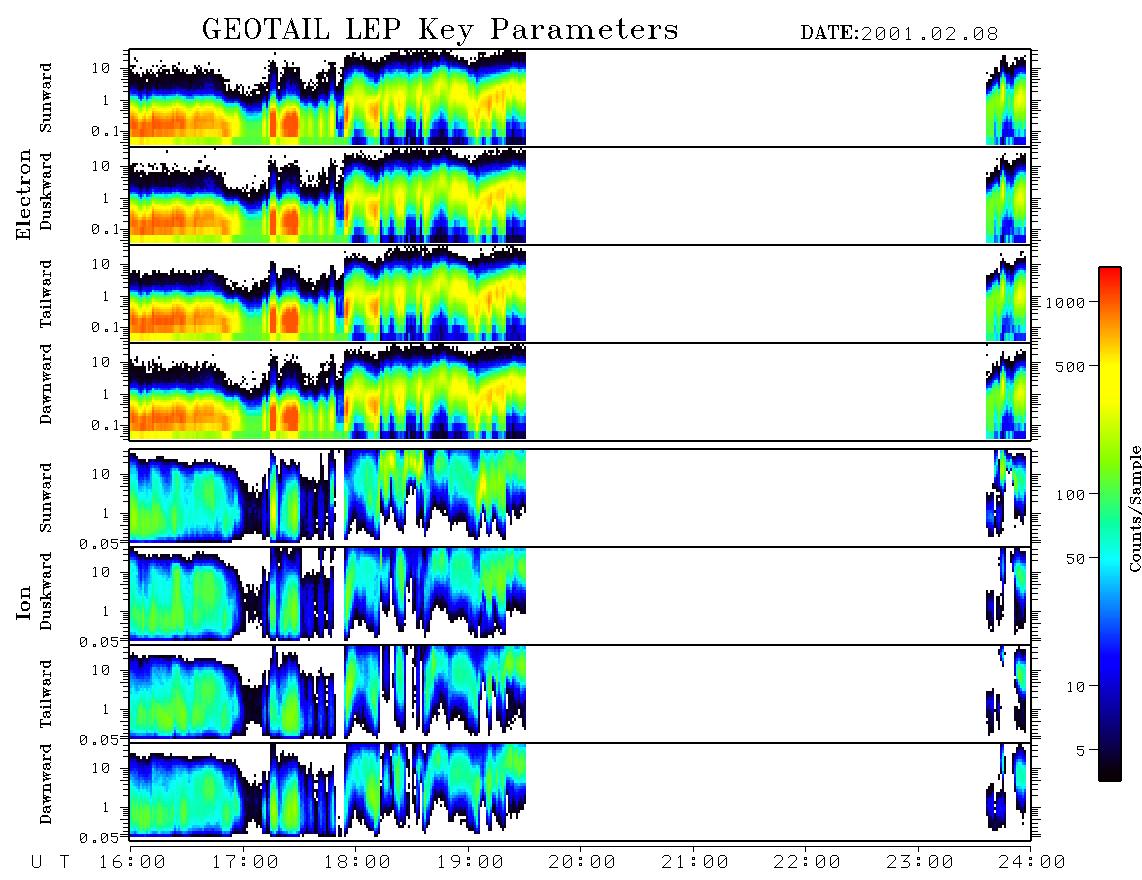This screenshot has height=880, width=1142.
Task: Click the DATE:2001.02.08 label
Action: click(x=899, y=33)
